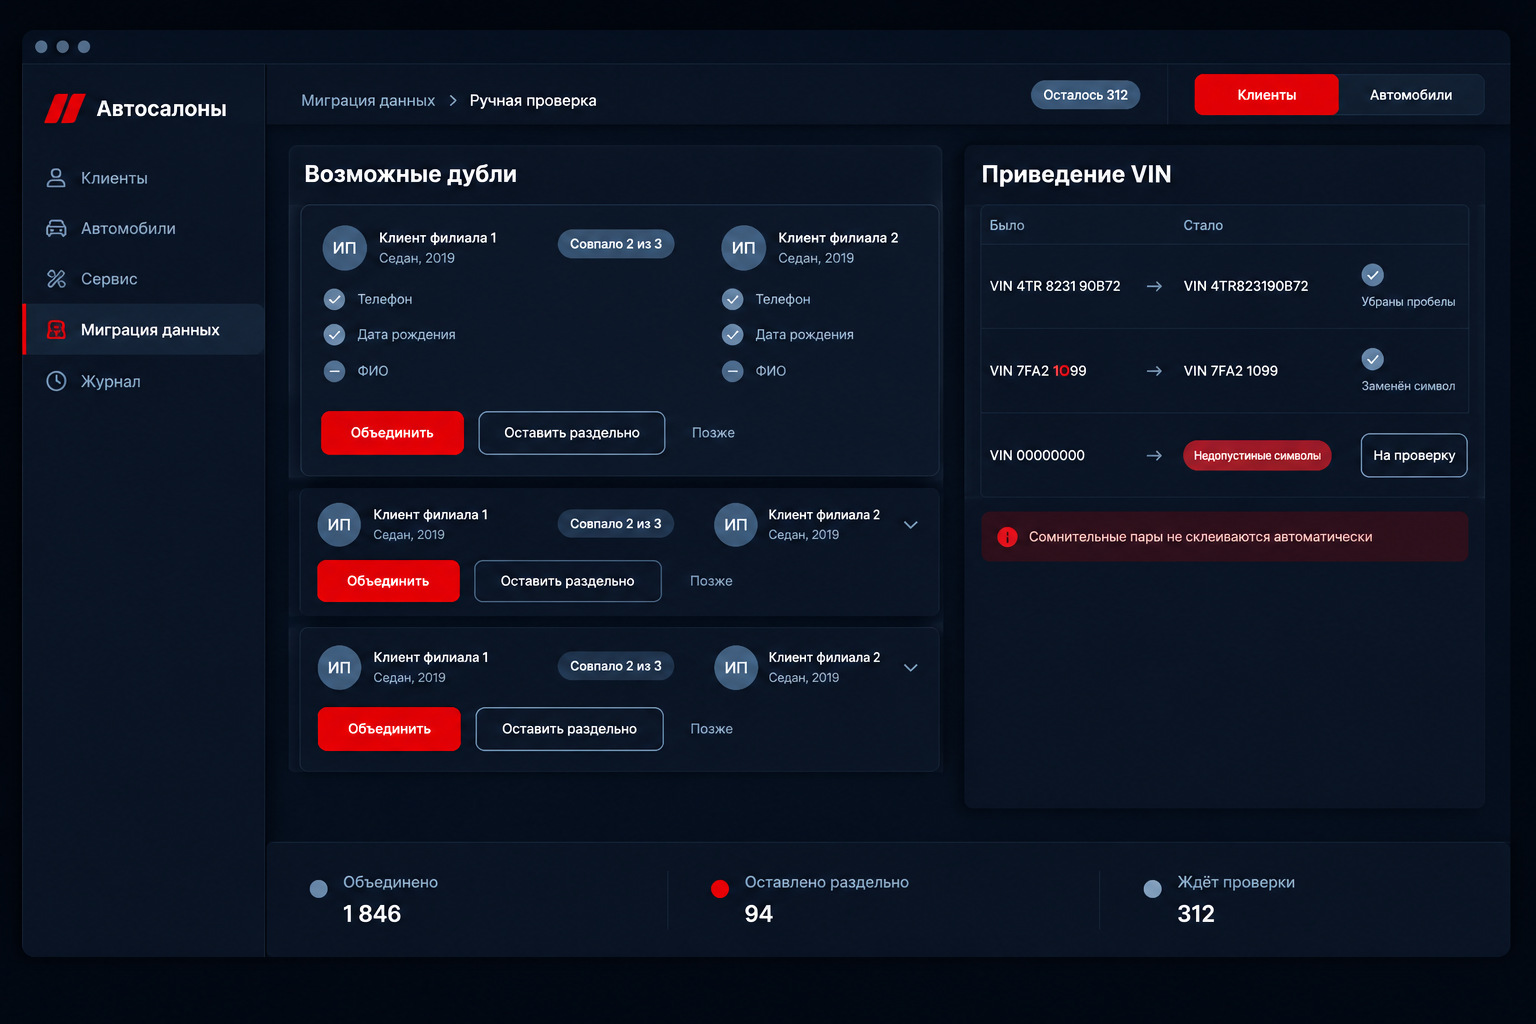Toggle Телефон check for Клиент филиала 1

pyautogui.click(x=334, y=299)
